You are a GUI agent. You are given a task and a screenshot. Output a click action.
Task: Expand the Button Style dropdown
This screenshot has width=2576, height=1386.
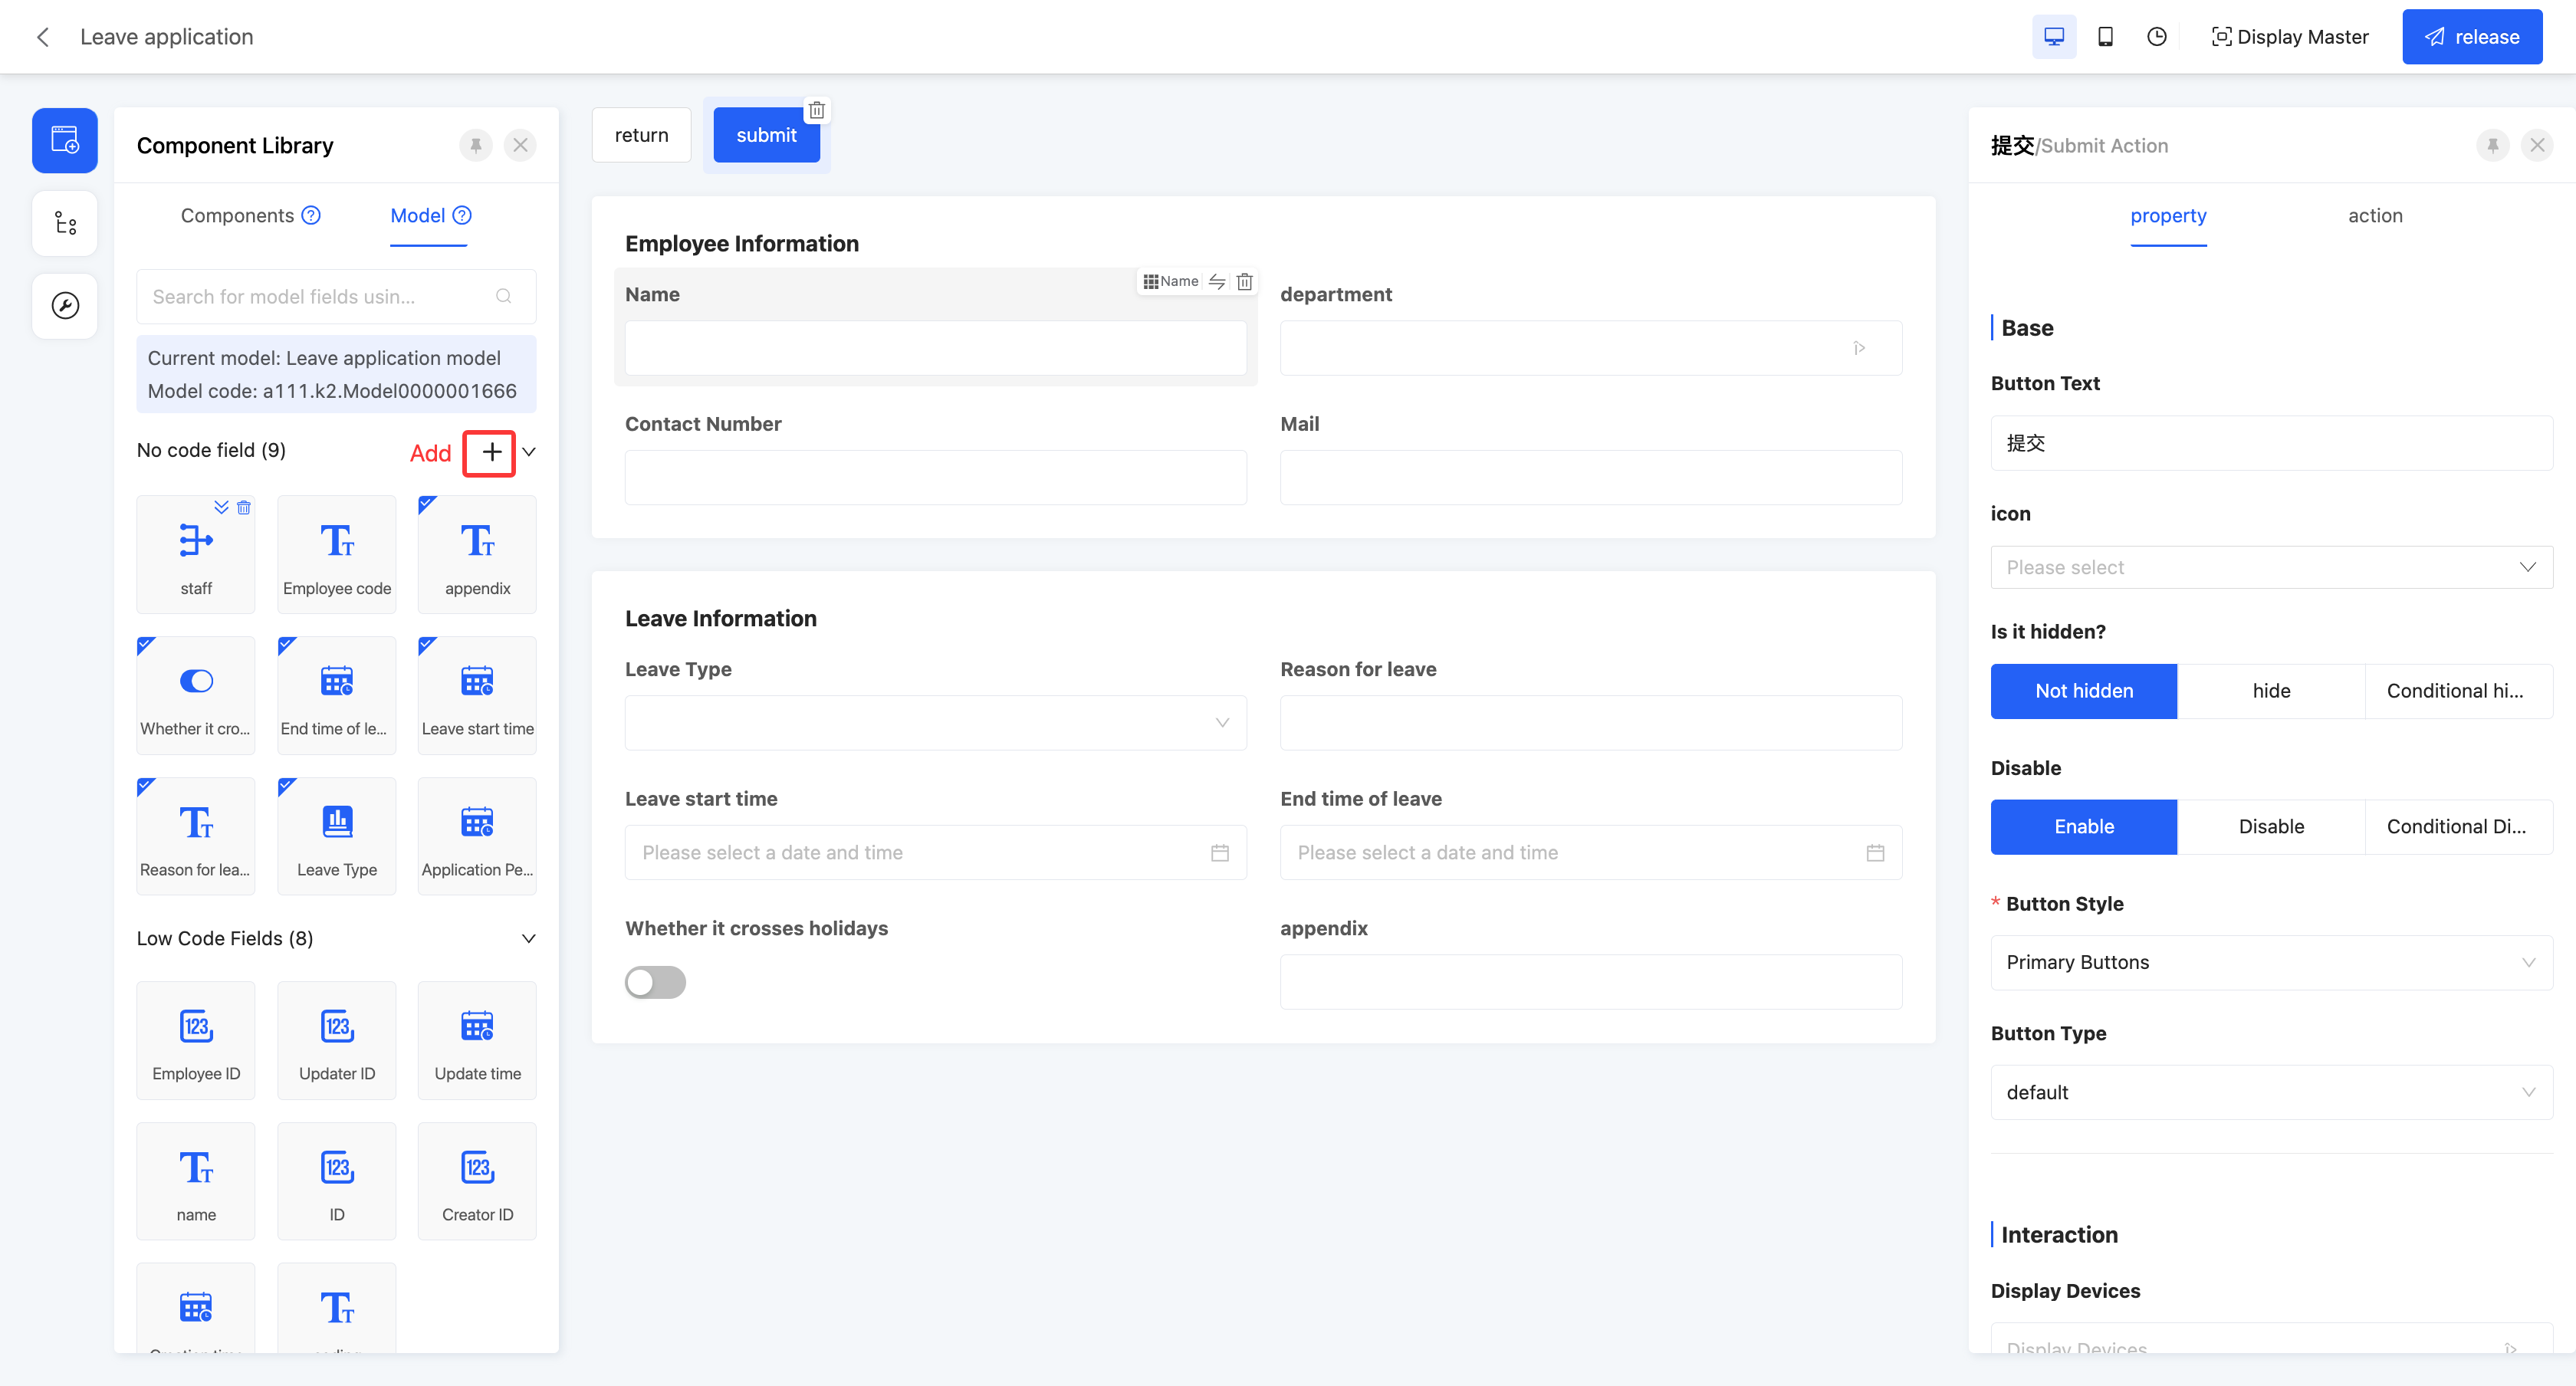[x=2270, y=962]
